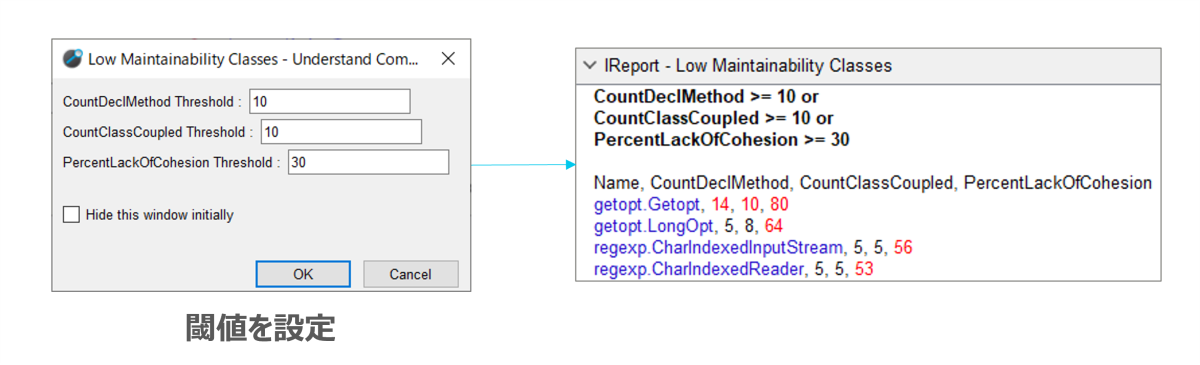Click the IReport panel title text

[x=748, y=66]
